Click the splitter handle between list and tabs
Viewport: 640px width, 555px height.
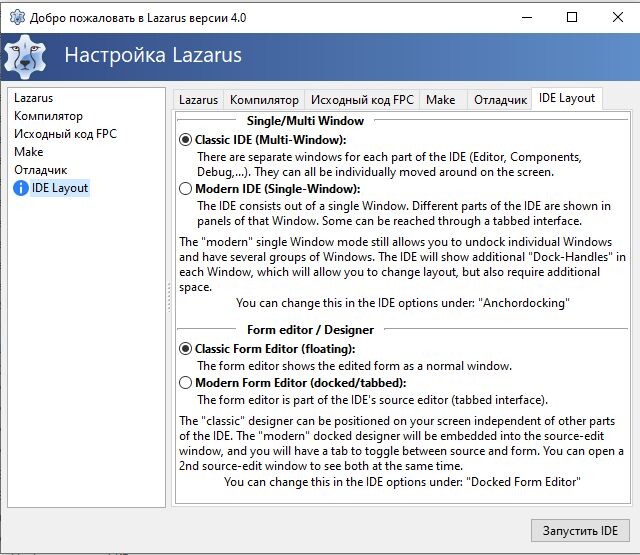pyautogui.click(x=169, y=297)
